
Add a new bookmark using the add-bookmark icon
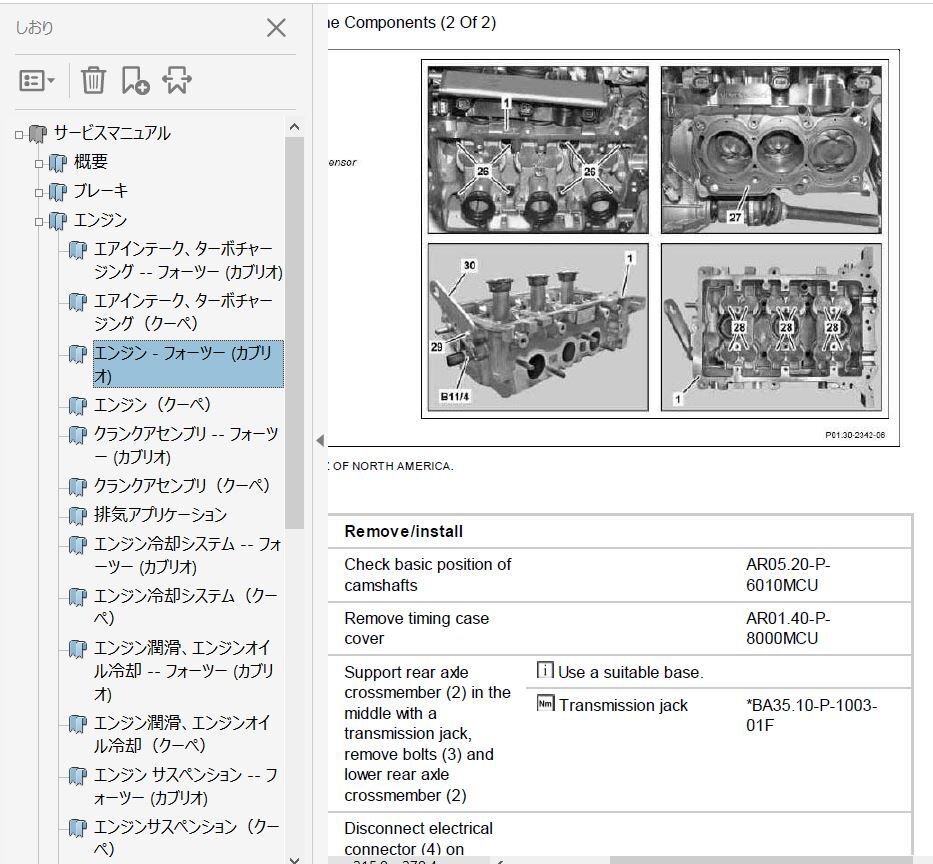coord(135,81)
